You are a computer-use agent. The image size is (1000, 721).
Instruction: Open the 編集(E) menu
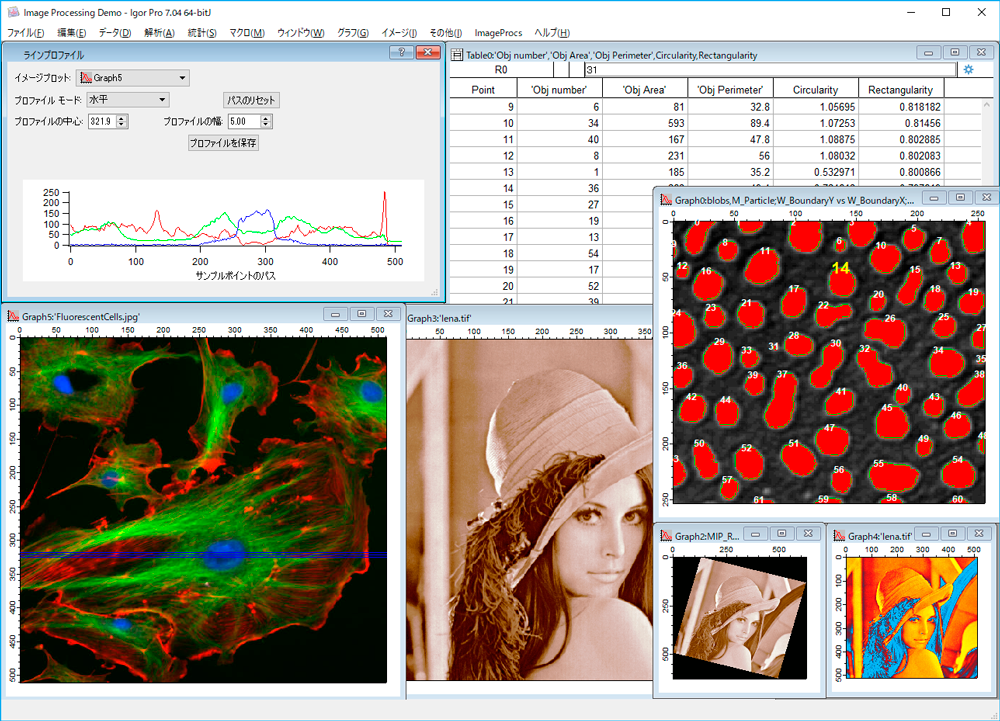[71, 33]
